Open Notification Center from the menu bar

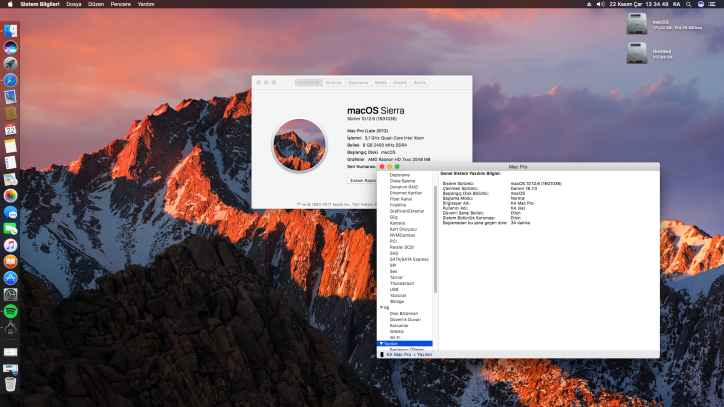713,4
